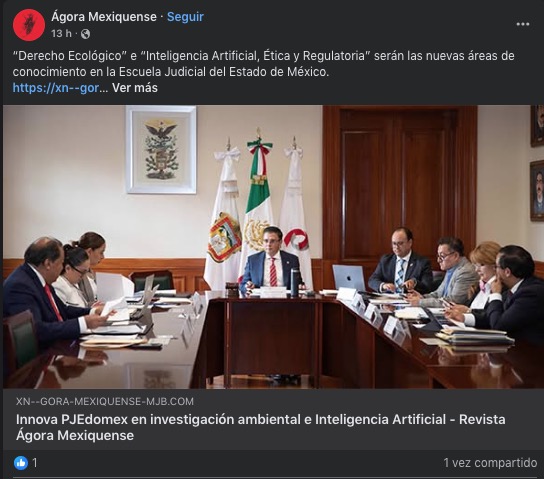Expand post text with Ver más
Viewport: 544px width, 479px height.
[x=135, y=88]
